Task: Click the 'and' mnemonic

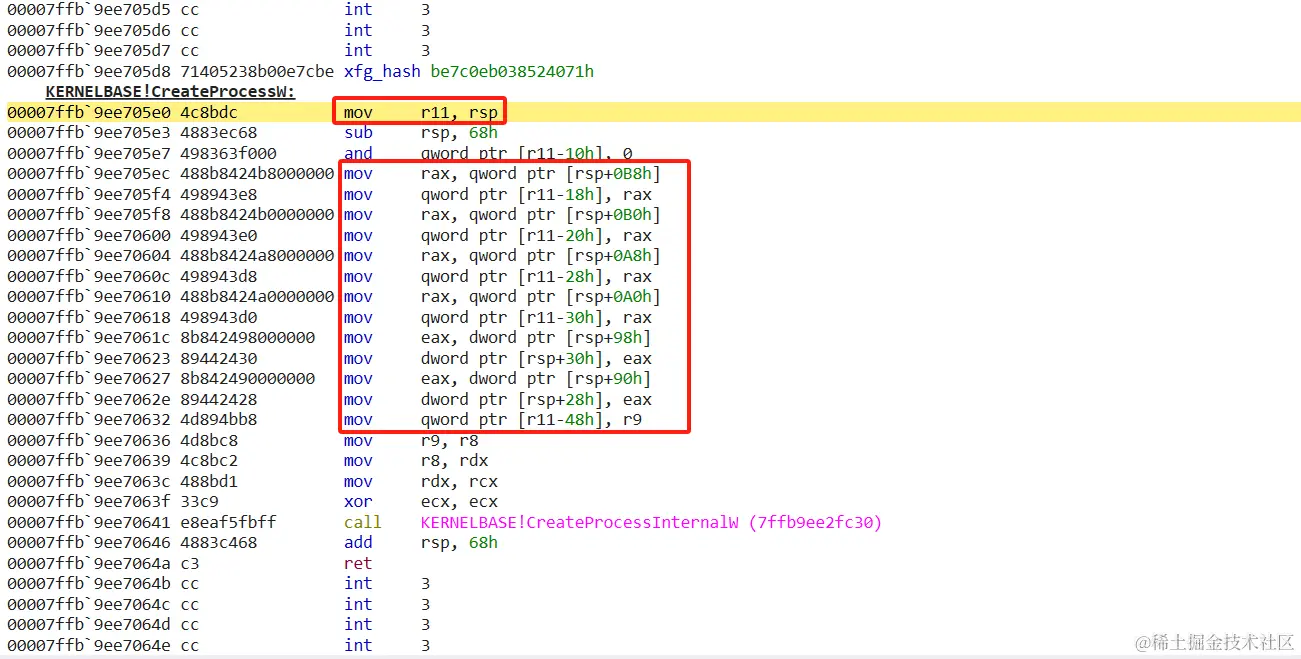Action: tap(358, 153)
